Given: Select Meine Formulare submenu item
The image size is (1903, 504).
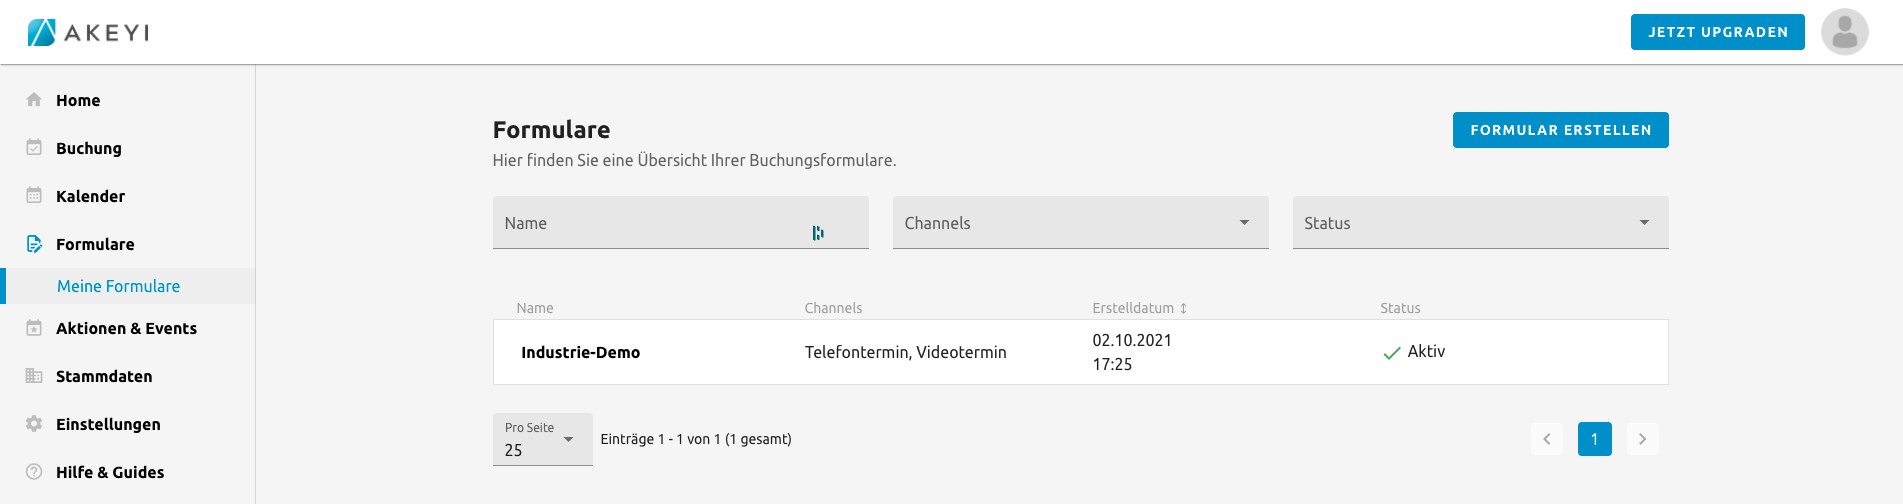Looking at the screenshot, I should click(118, 286).
